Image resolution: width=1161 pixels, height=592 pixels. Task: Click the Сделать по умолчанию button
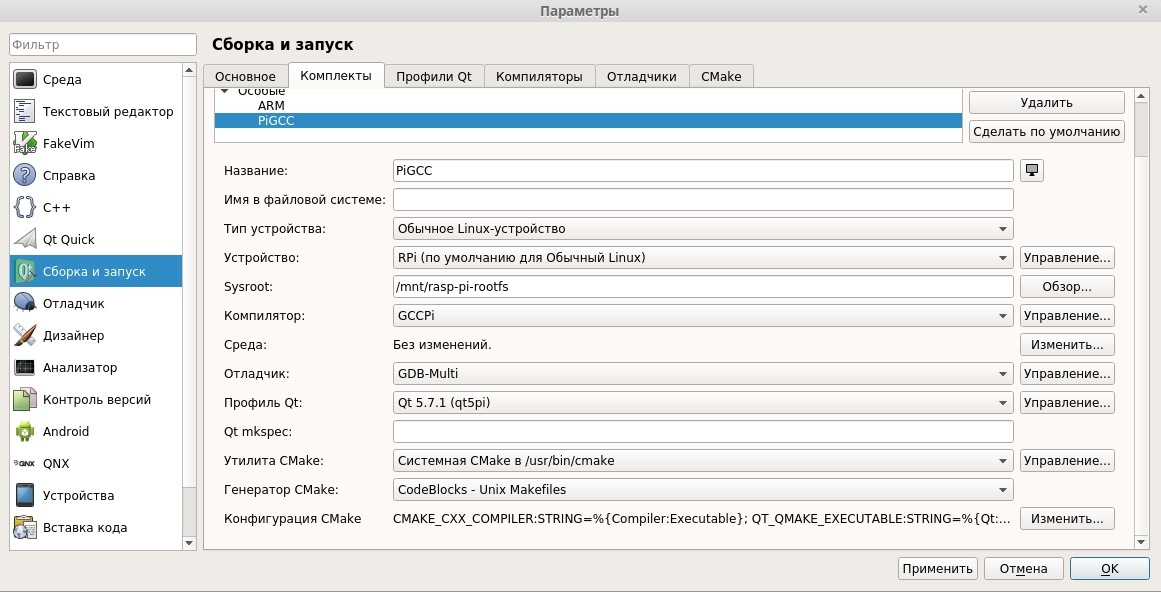[x=1046, y=132]
